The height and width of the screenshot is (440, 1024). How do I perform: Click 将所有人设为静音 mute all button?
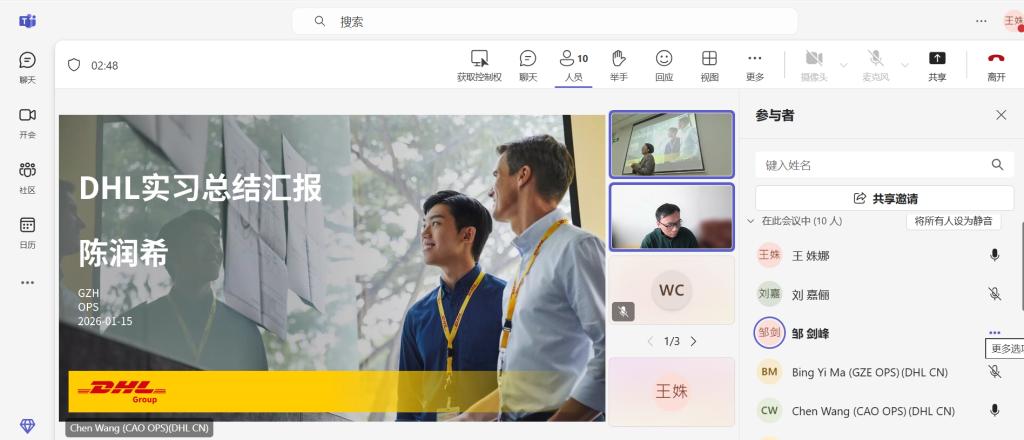(x=953, y=221)
